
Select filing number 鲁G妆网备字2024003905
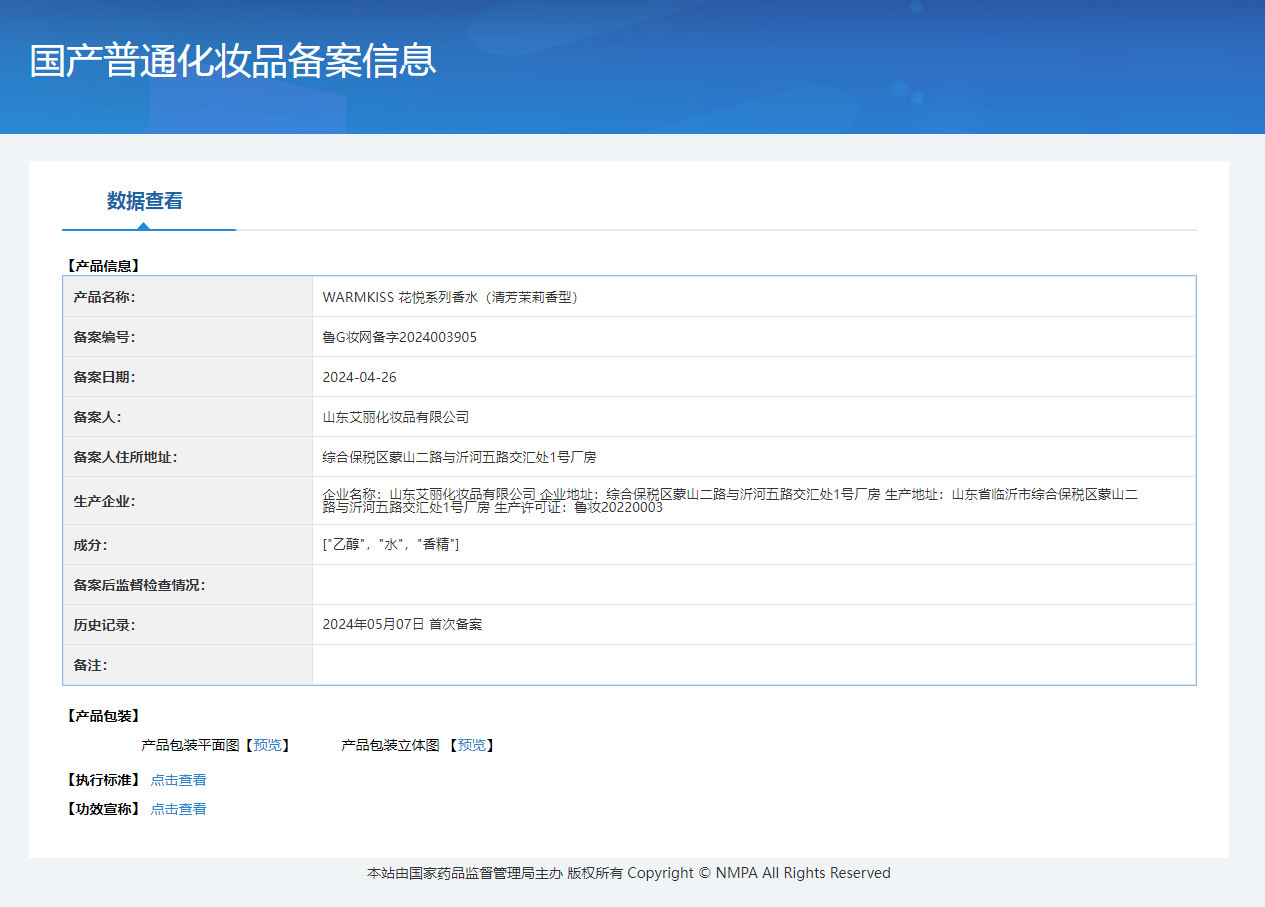(x=400, y=337)
